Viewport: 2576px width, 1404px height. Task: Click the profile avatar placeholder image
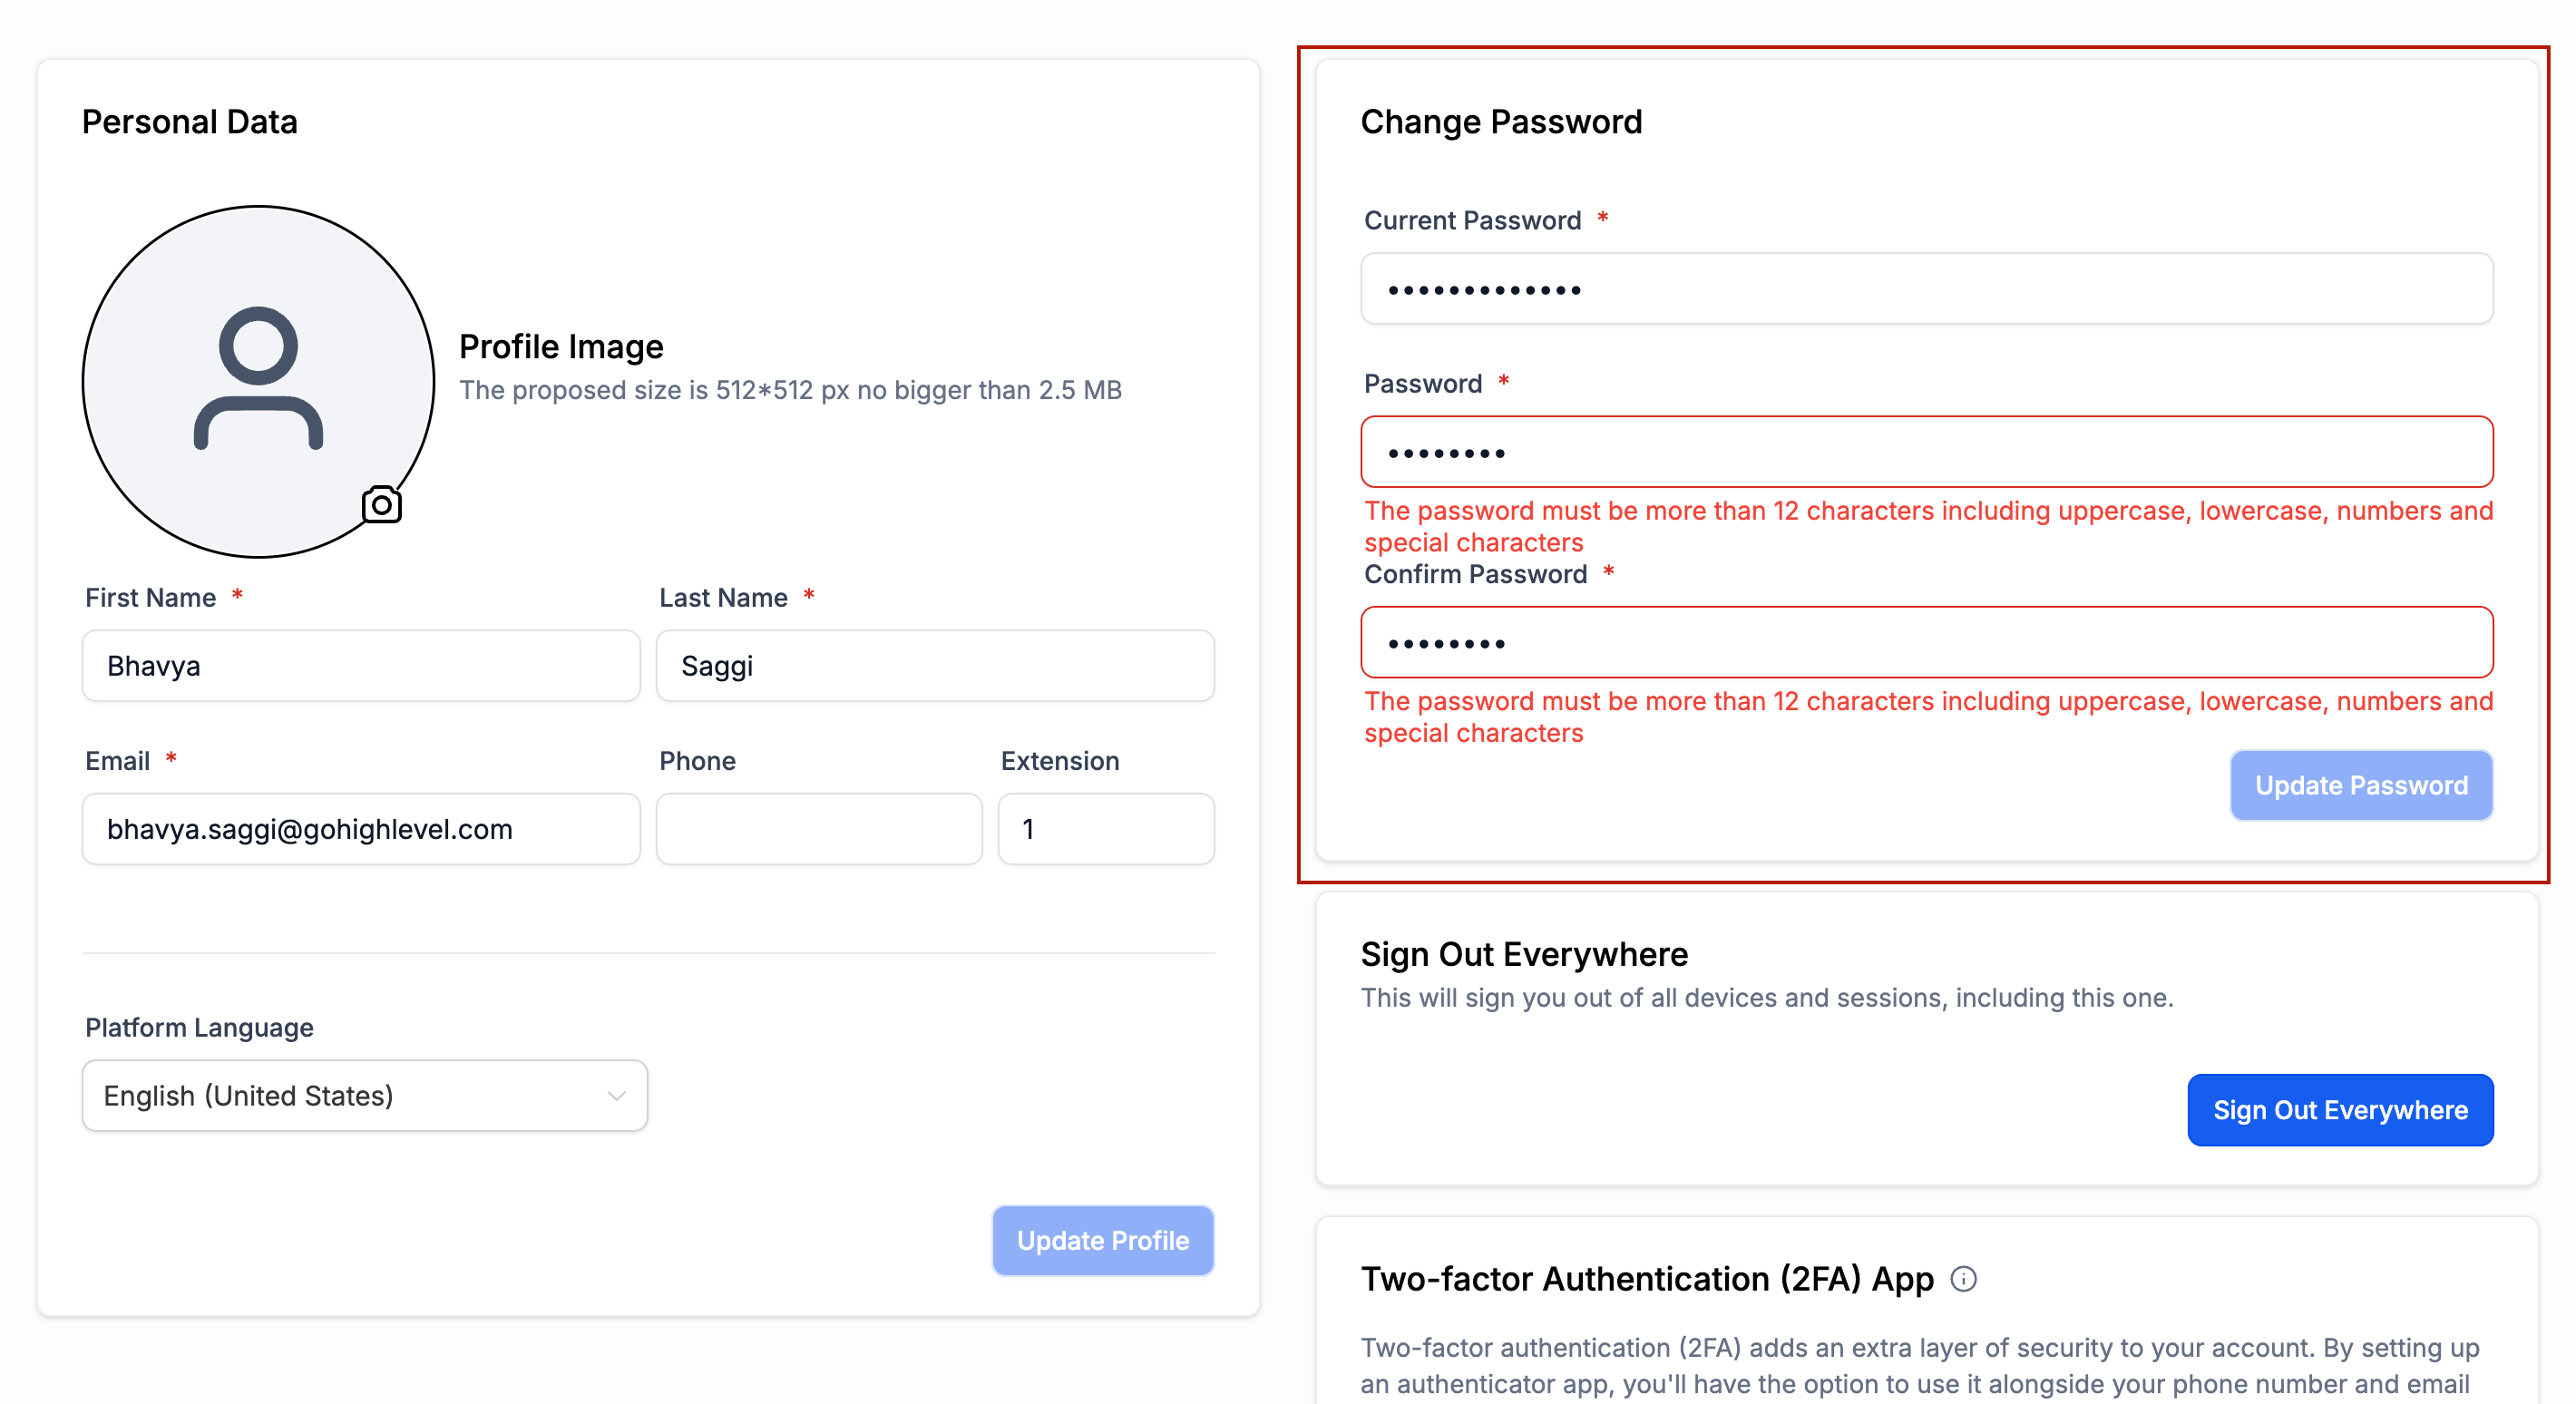click(x=258, y=381)
